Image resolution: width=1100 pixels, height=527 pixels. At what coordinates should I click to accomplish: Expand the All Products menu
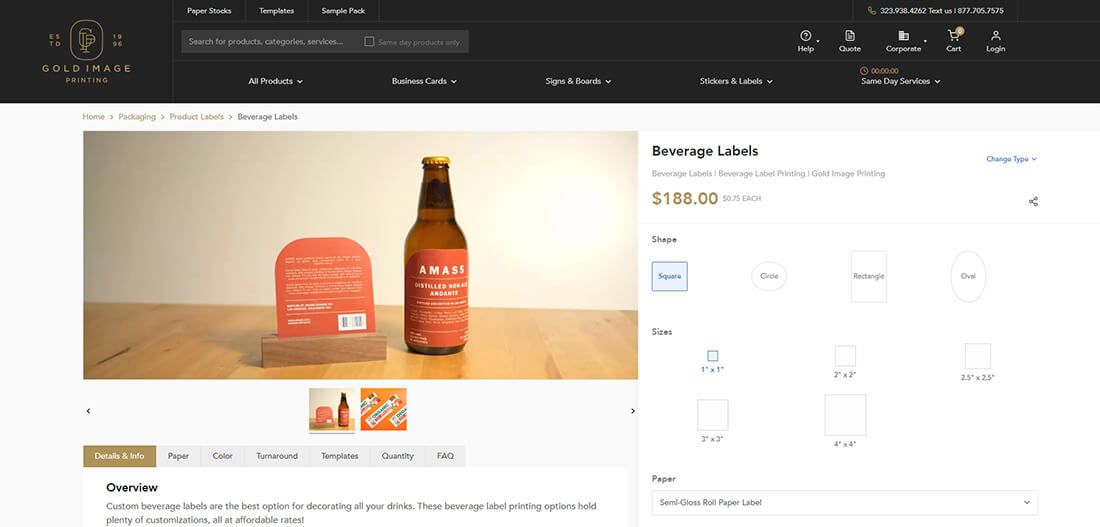tap(276, 81)
